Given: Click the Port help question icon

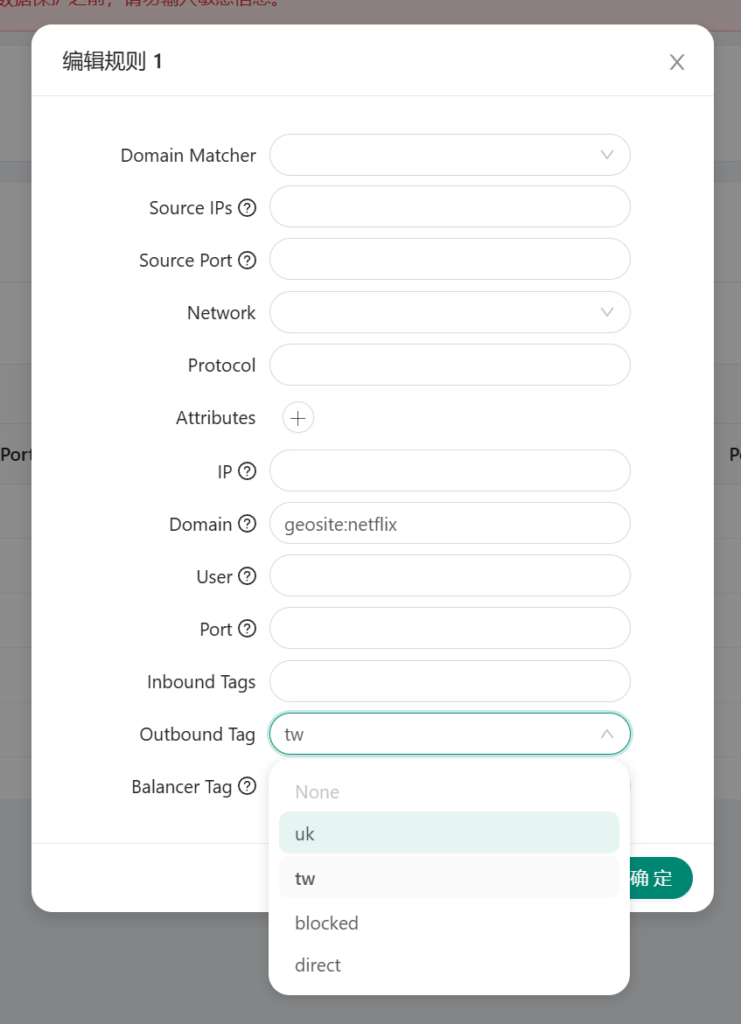Looking at the screenshot, I should (247, 628).
